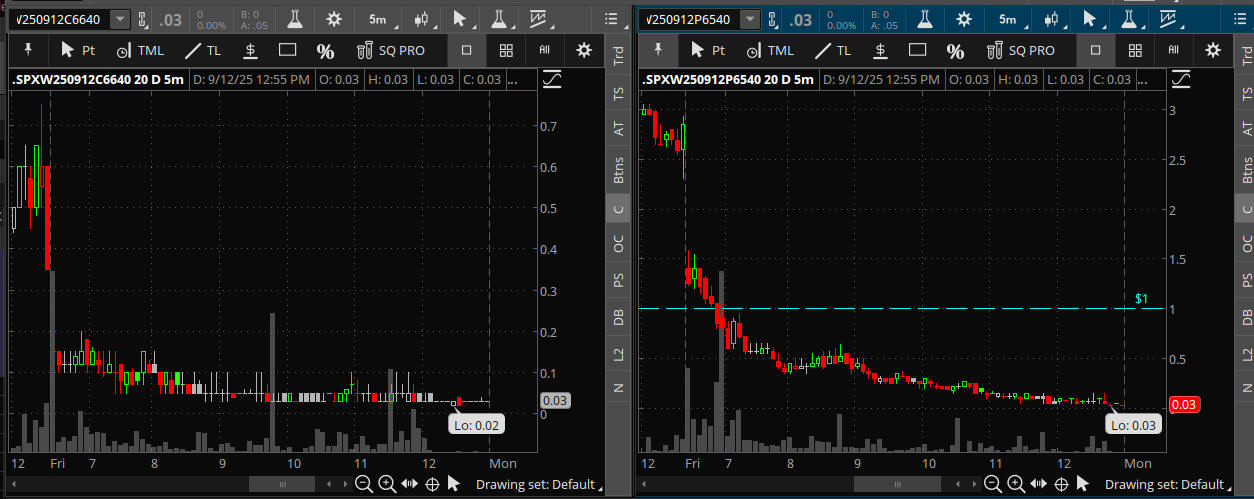Open the L2 side tab beside left chart

point(617,354)
